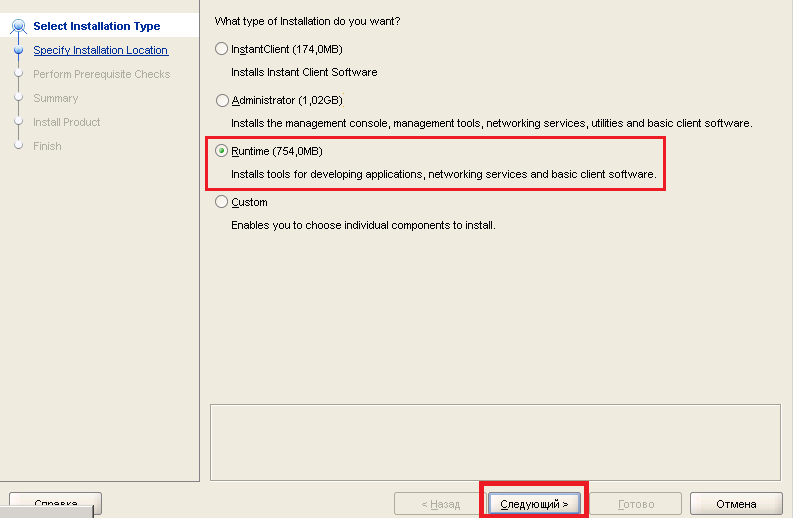Click the greyed-out < Назад (Back) button

coord(440,504)
